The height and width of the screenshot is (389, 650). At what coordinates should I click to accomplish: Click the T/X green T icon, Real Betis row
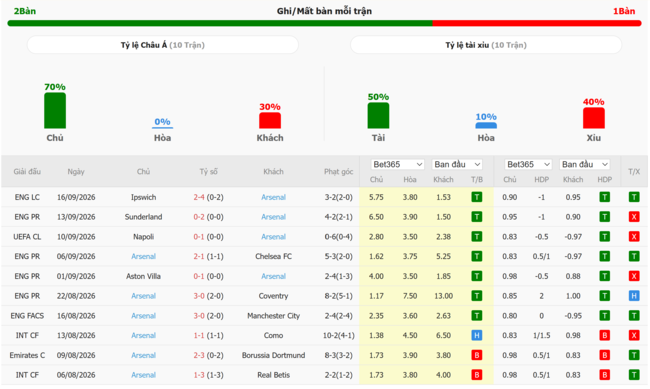(x=634, y=375)
